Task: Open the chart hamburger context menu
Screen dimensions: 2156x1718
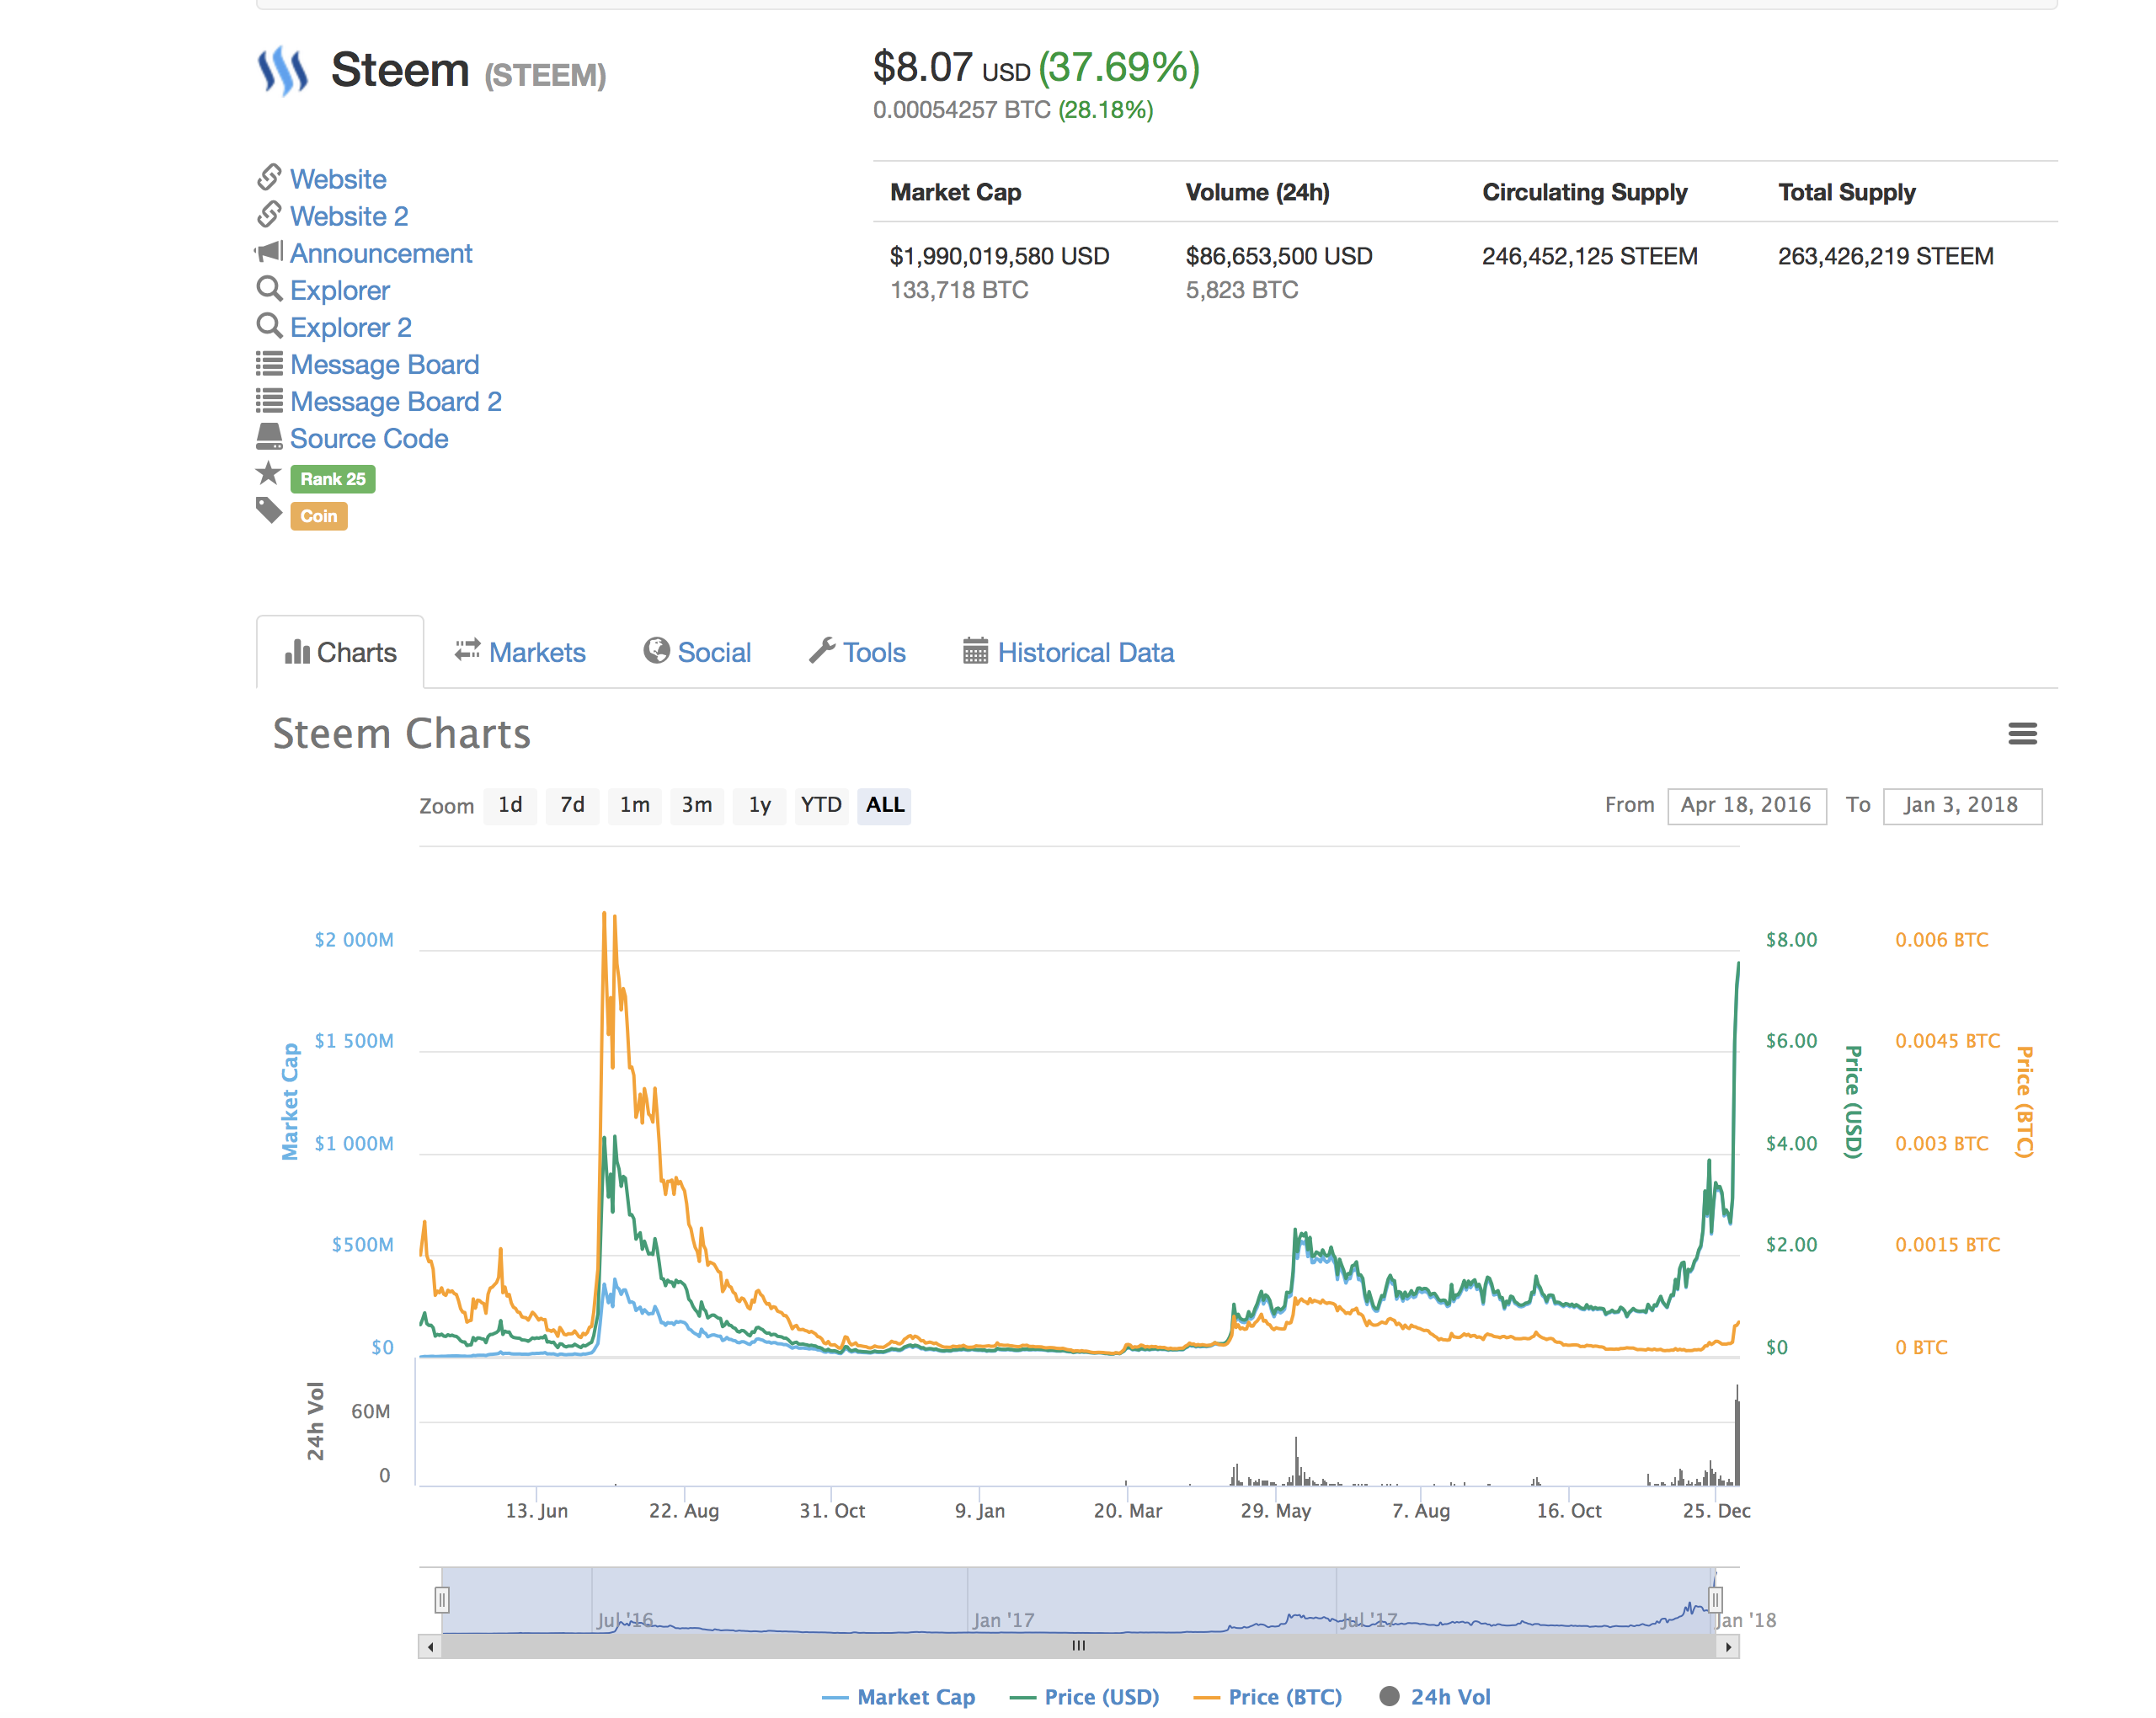Action: point(2022,734)
